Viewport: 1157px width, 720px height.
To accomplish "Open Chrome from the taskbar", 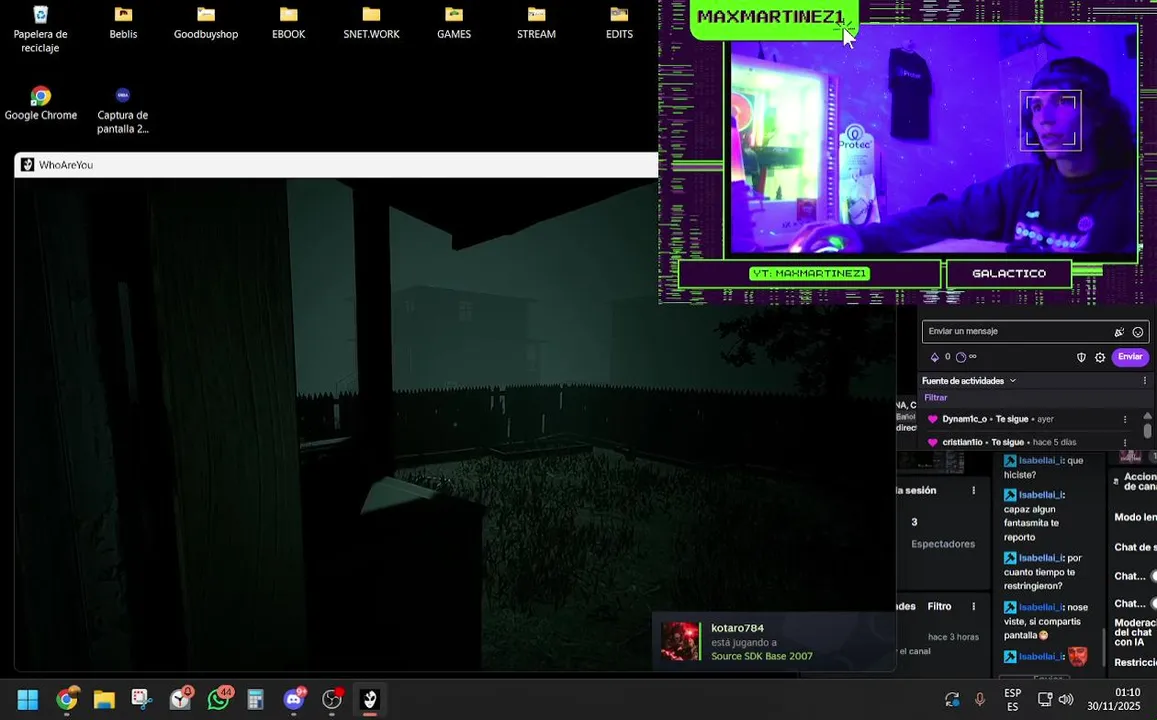I will coord(66,699).
